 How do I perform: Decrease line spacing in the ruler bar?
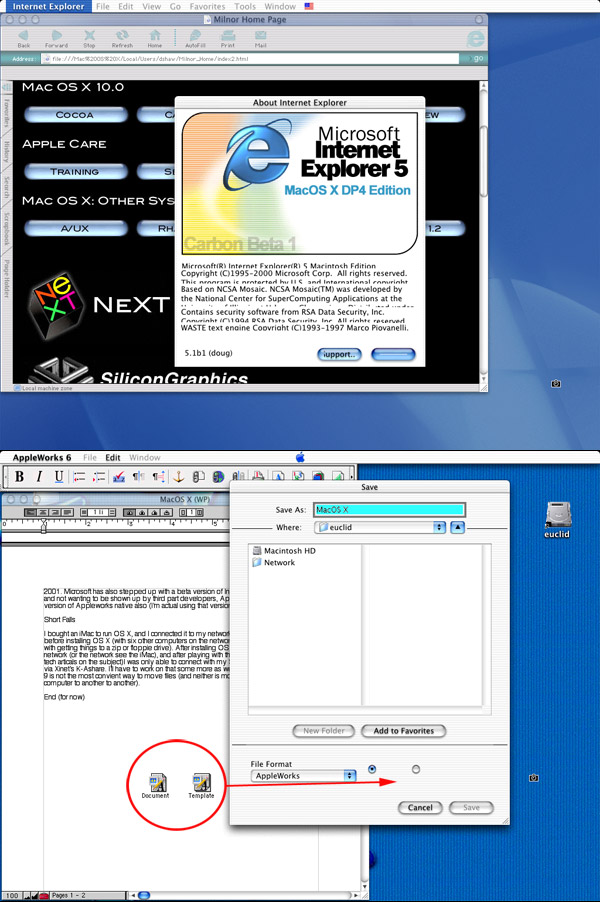click(x=85, y=512)
